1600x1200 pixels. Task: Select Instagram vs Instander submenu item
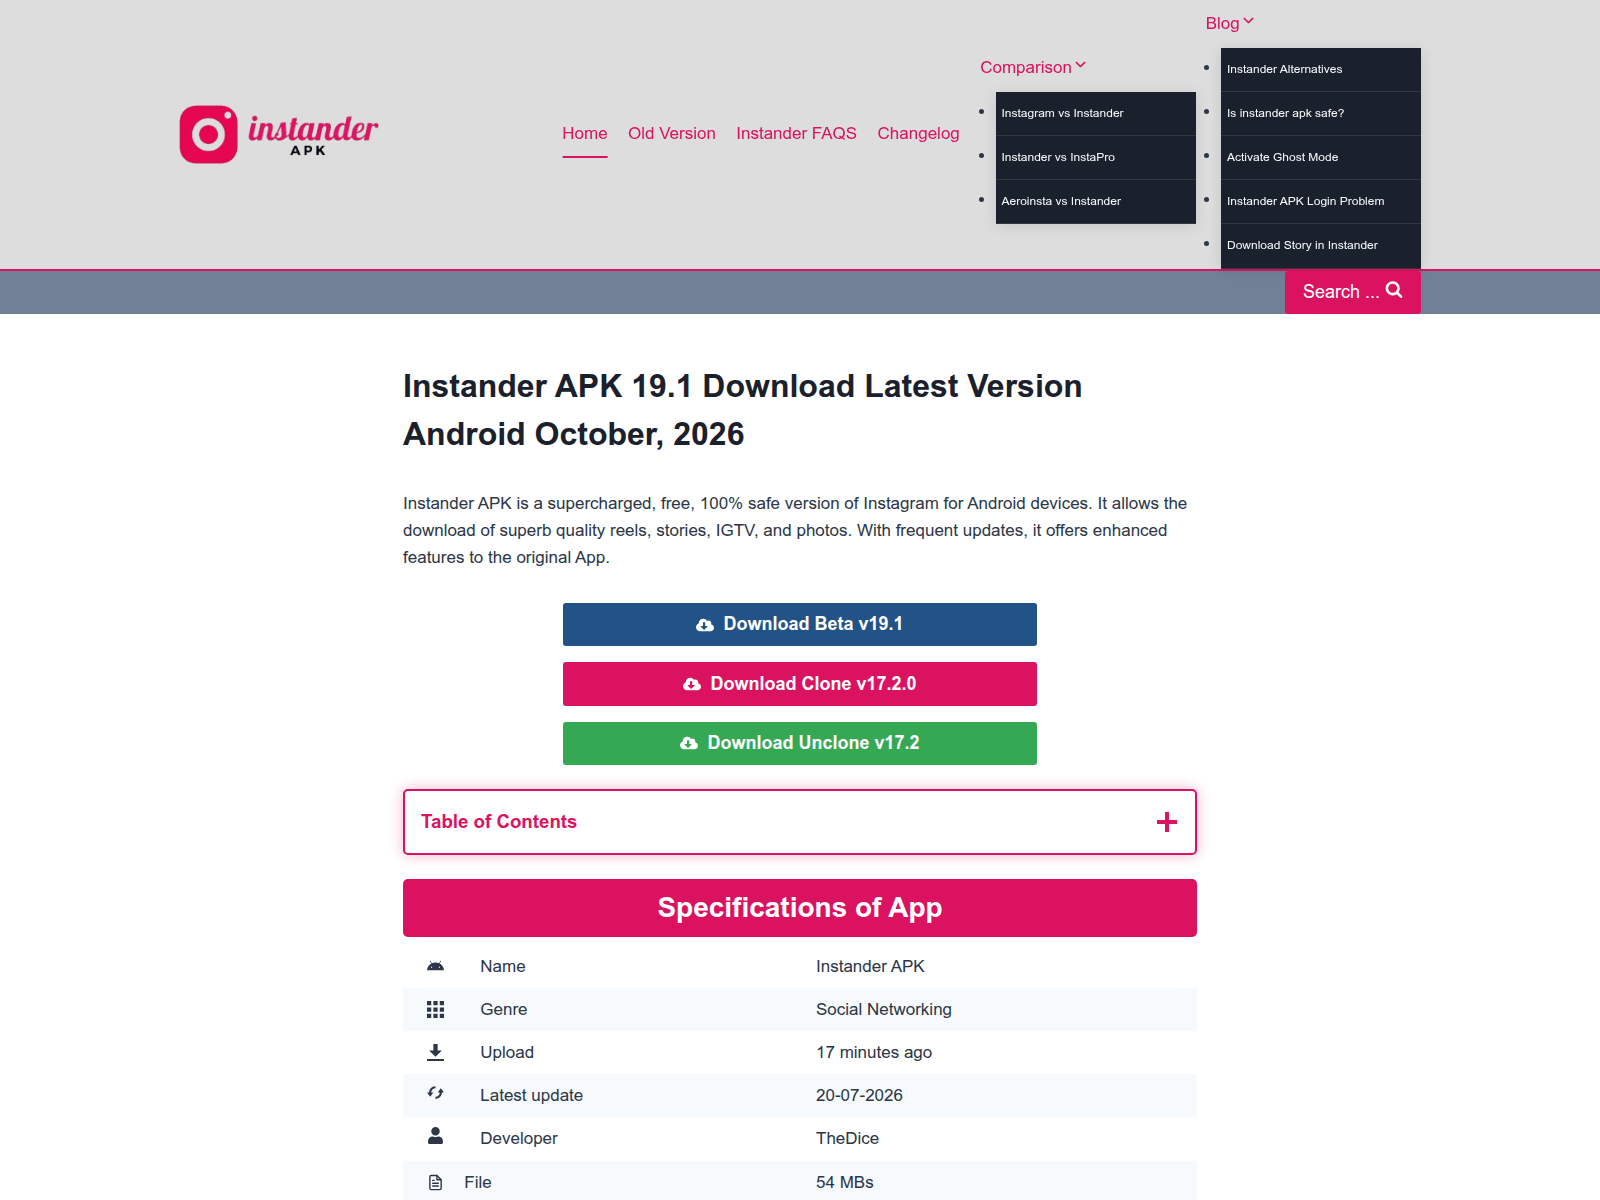click(1096, 113)
